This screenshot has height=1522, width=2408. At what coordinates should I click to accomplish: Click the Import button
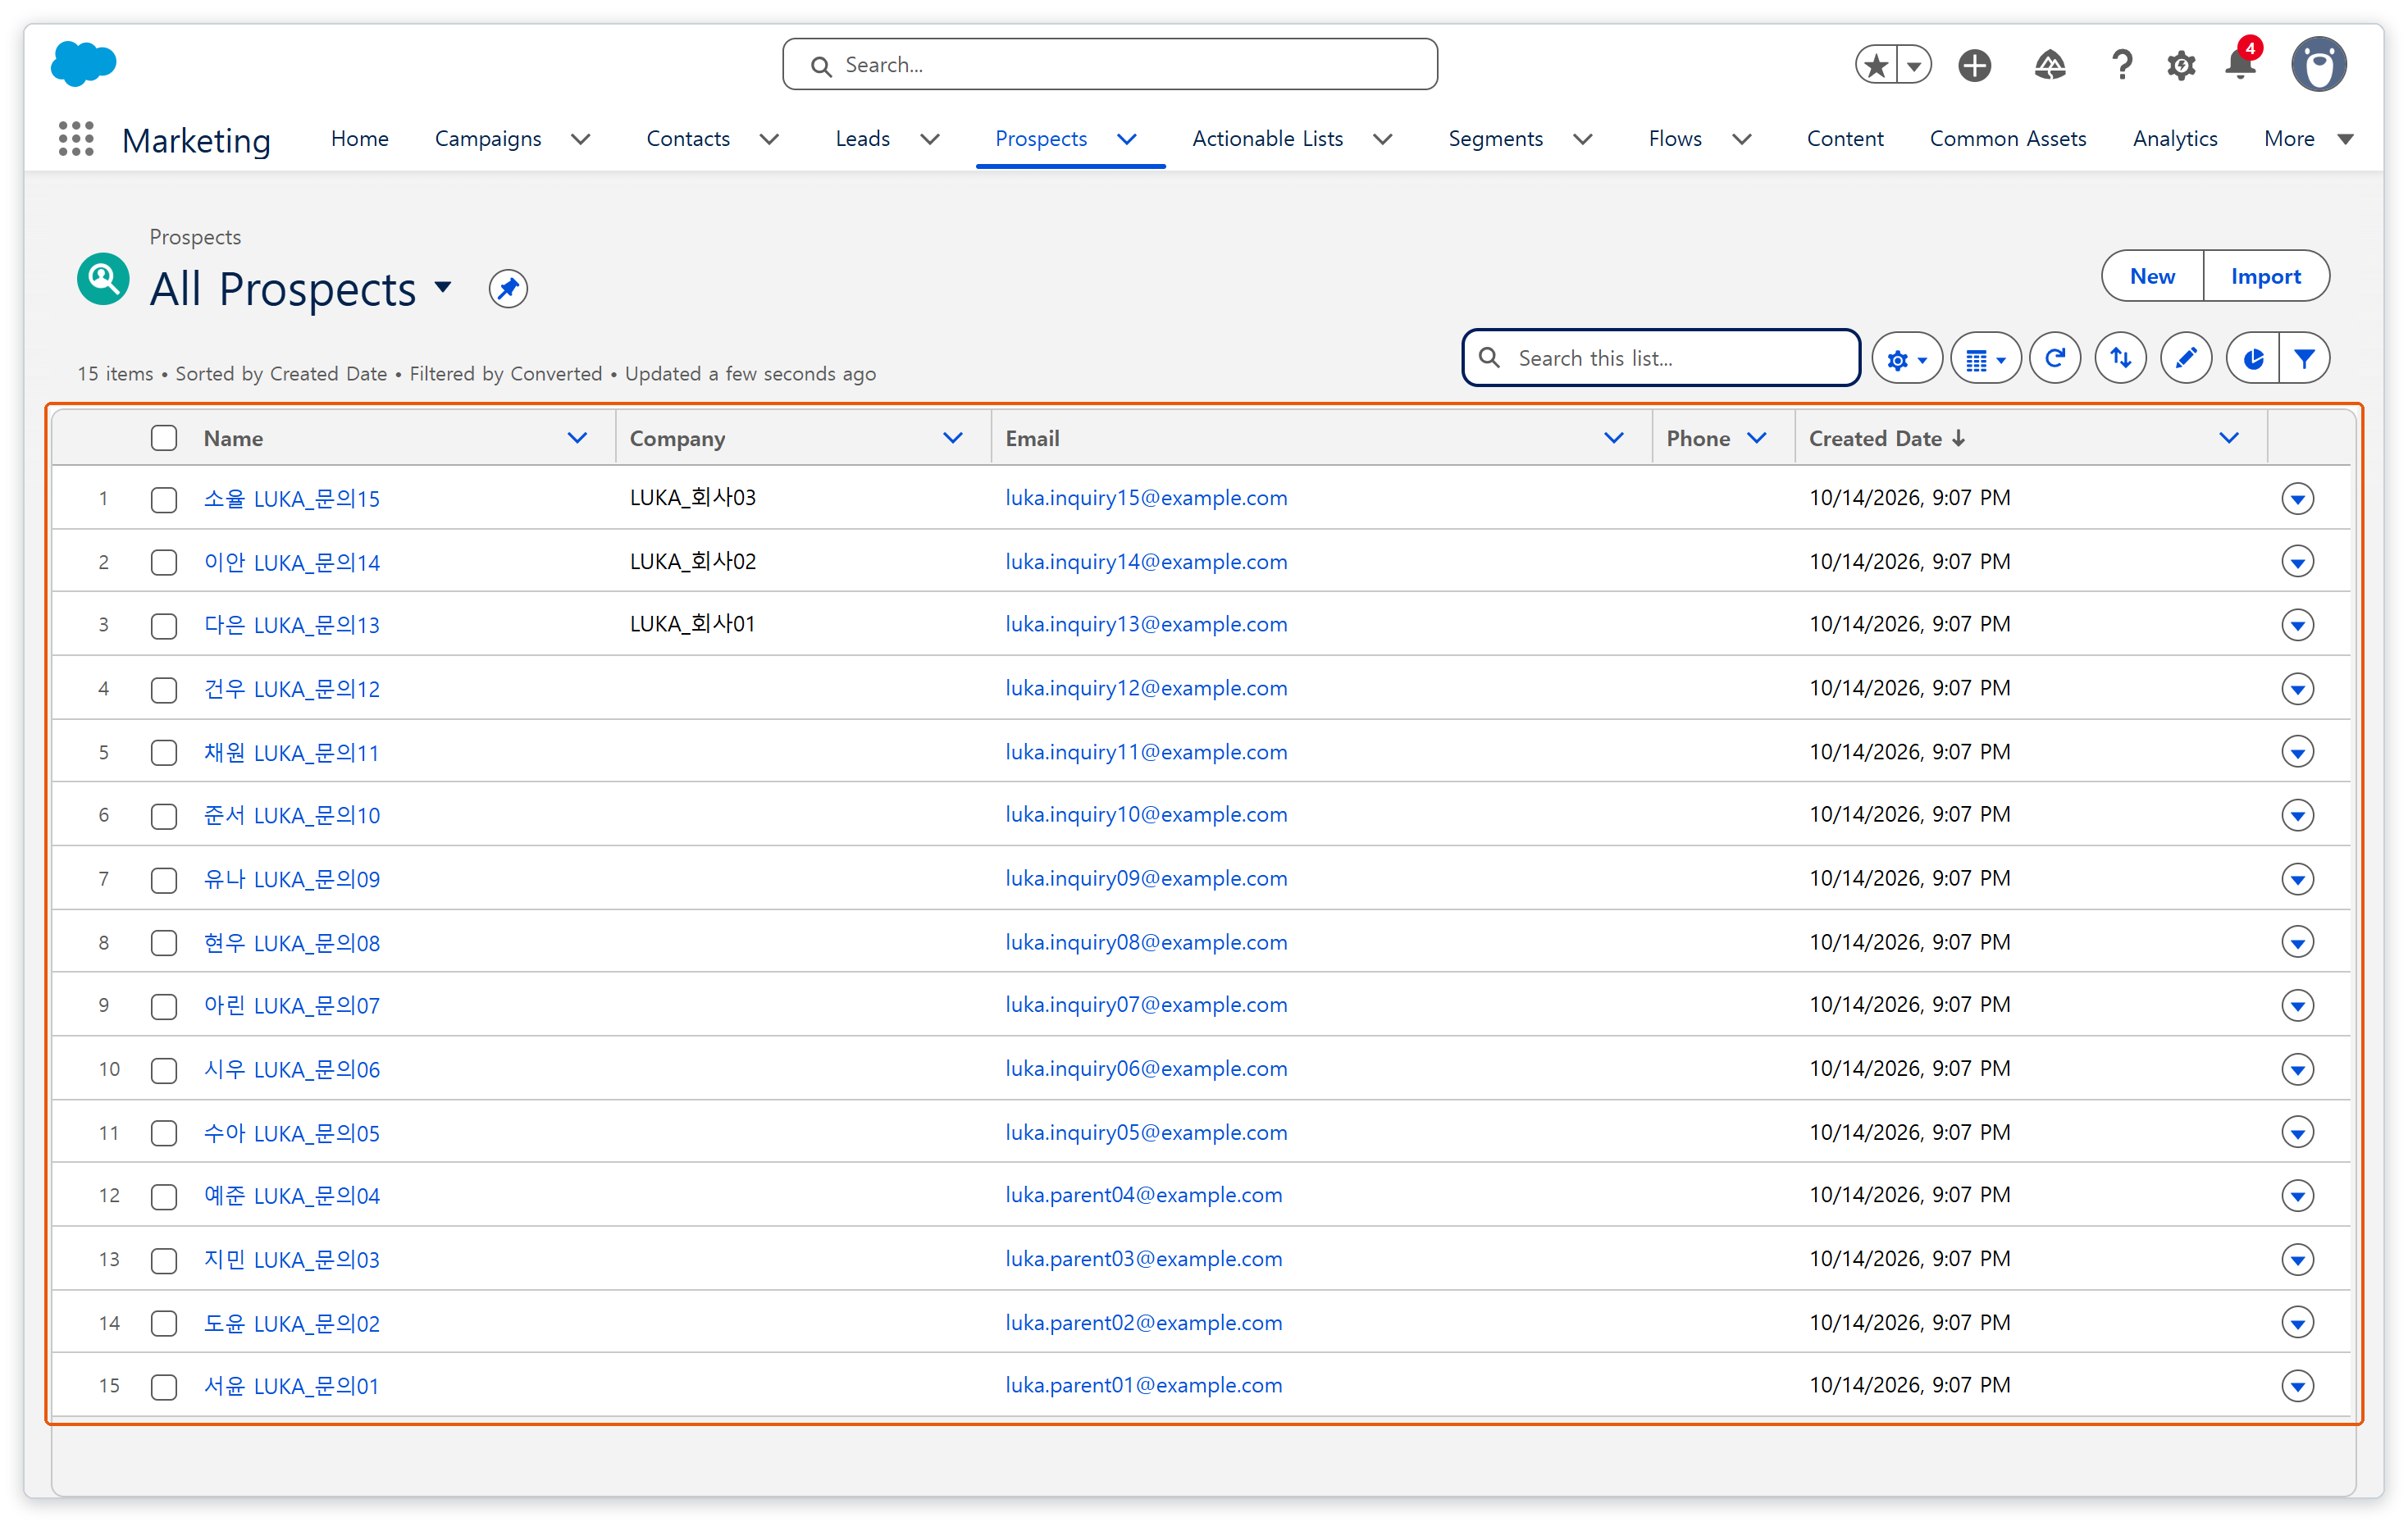[2265, 276]
